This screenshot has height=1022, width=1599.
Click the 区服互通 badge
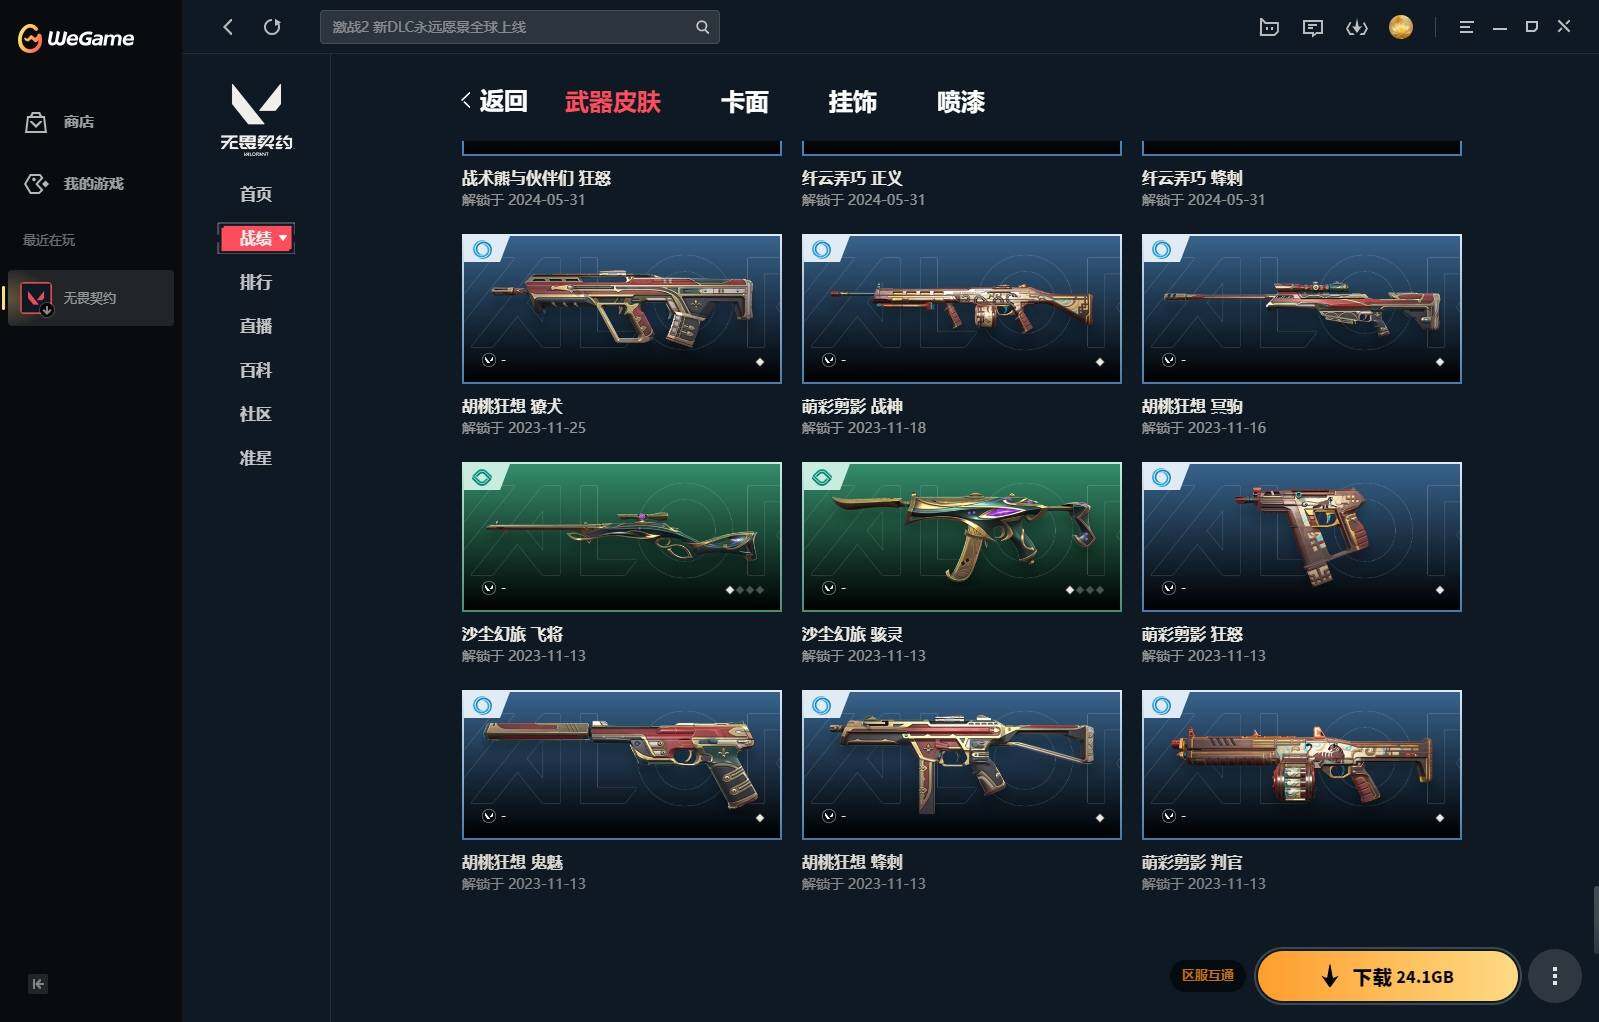1208,976
